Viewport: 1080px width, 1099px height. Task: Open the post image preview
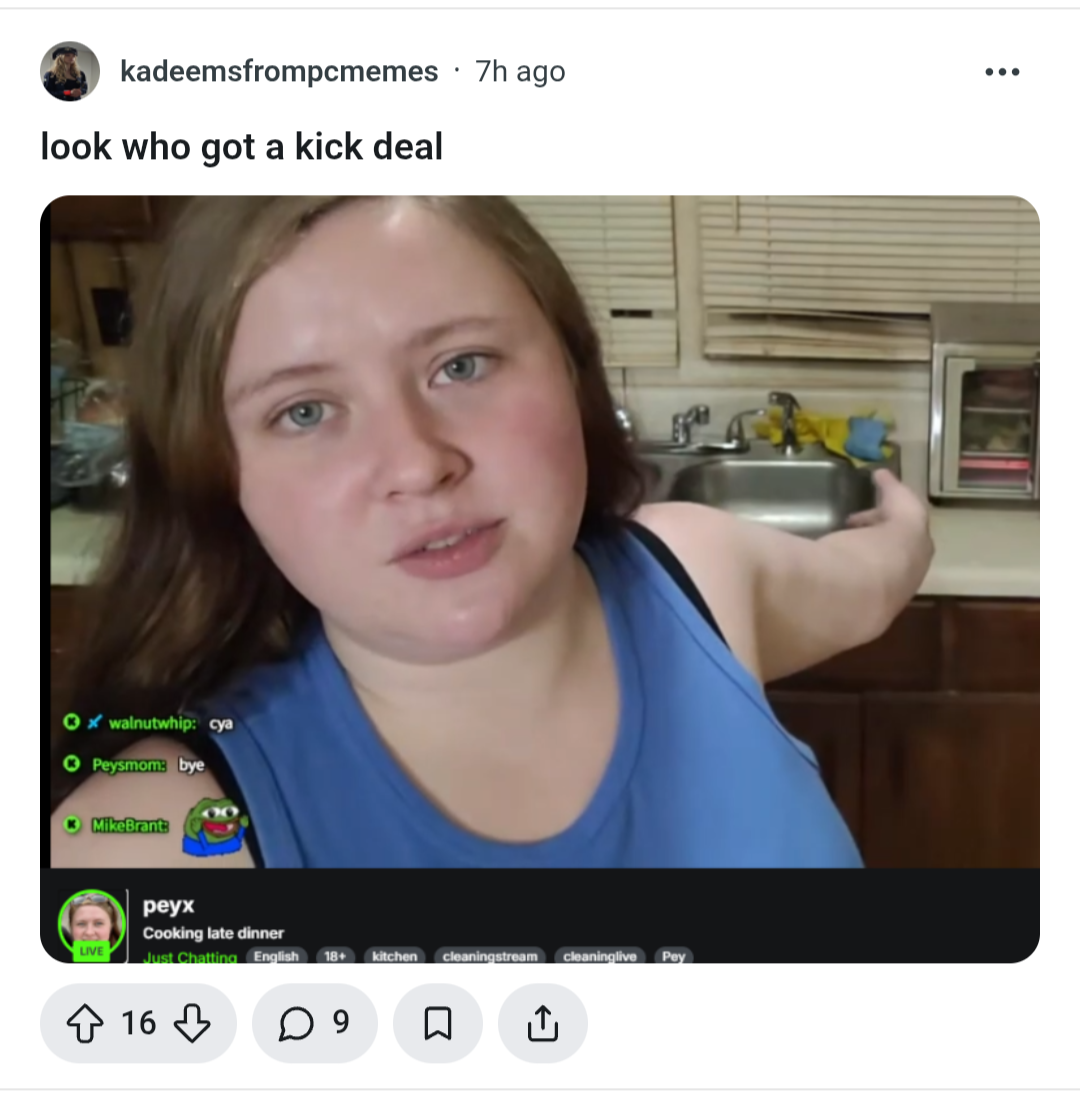coord(540,579)
